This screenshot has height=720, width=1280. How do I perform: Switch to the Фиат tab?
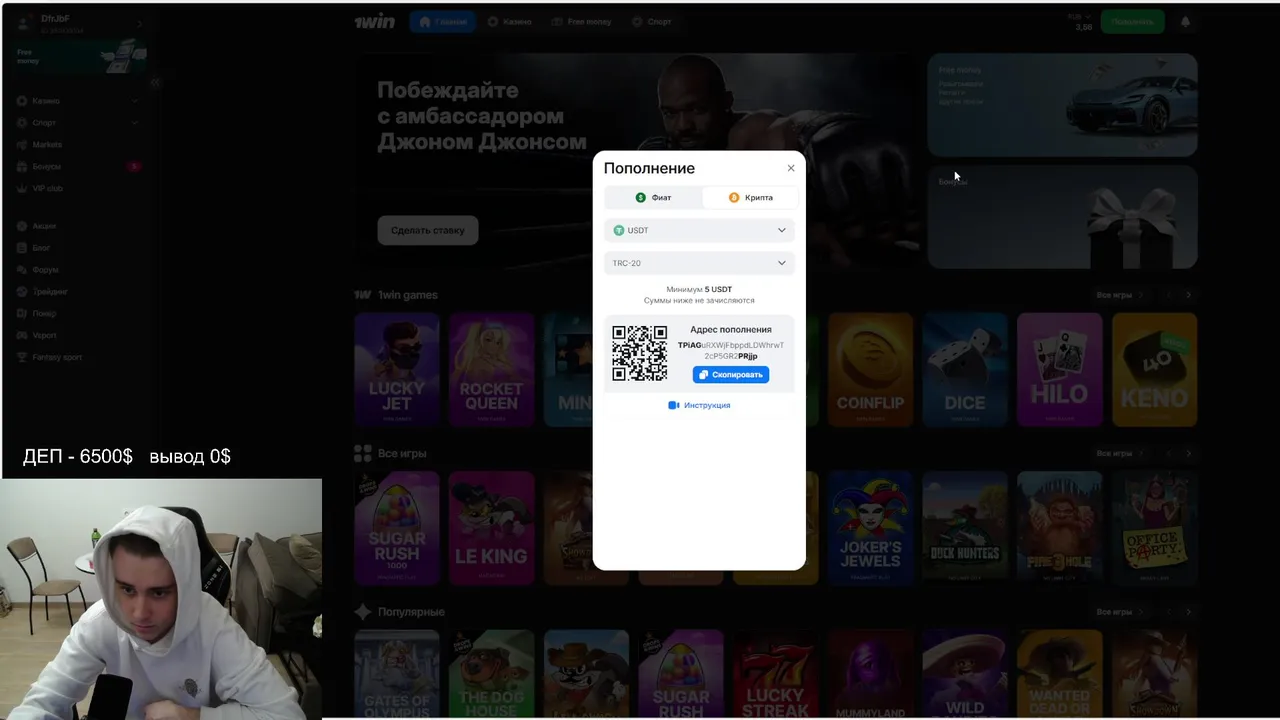[x=654, y=198]
